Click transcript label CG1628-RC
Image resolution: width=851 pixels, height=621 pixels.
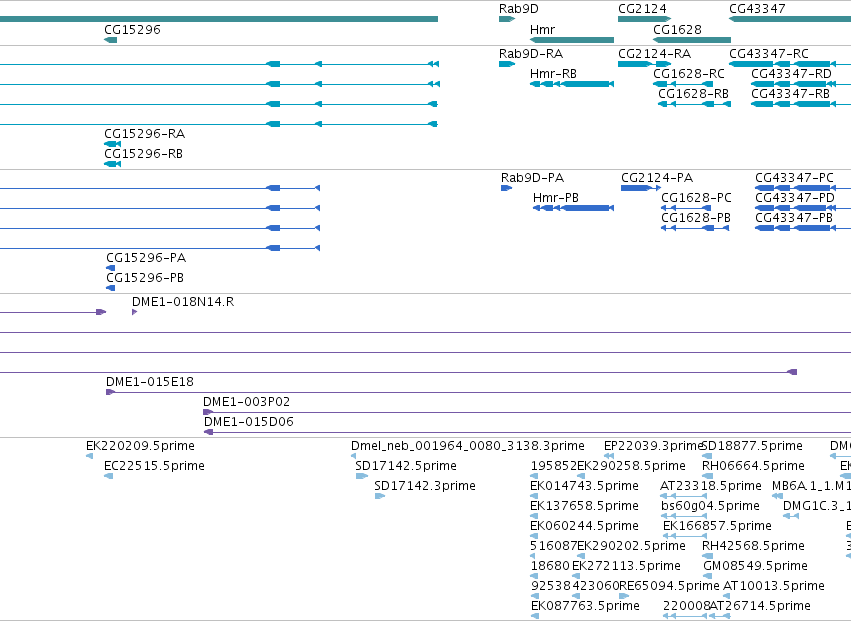689,74
